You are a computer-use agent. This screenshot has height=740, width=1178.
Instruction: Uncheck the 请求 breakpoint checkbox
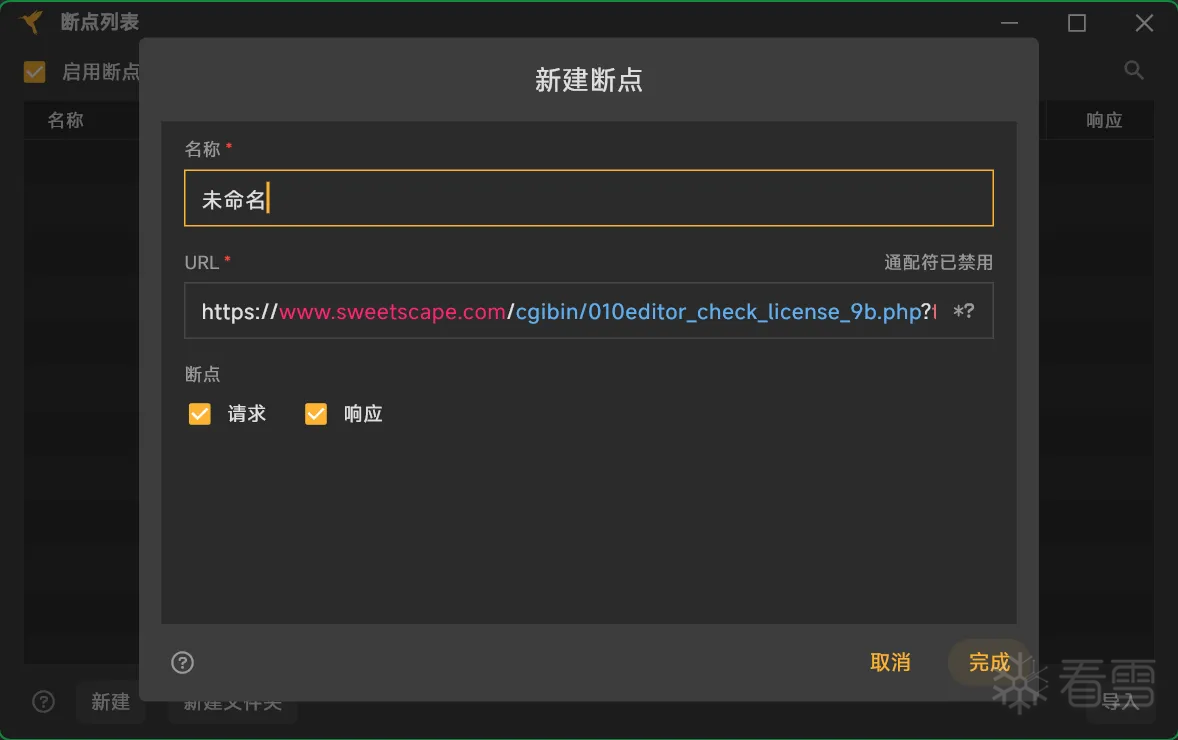click(x=199, y=413)
